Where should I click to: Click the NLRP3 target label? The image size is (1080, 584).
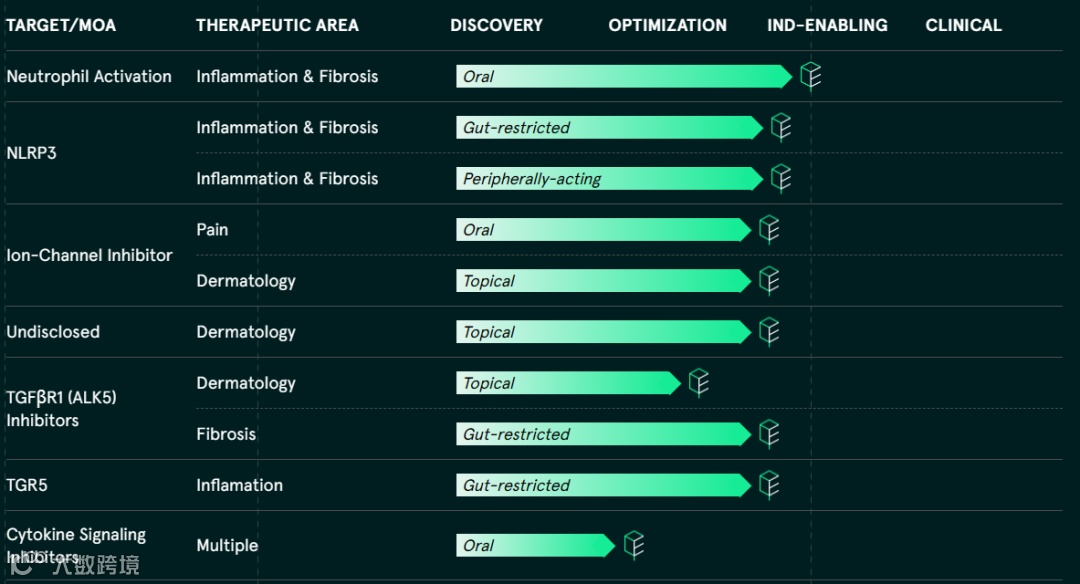(x=31, y=153)
